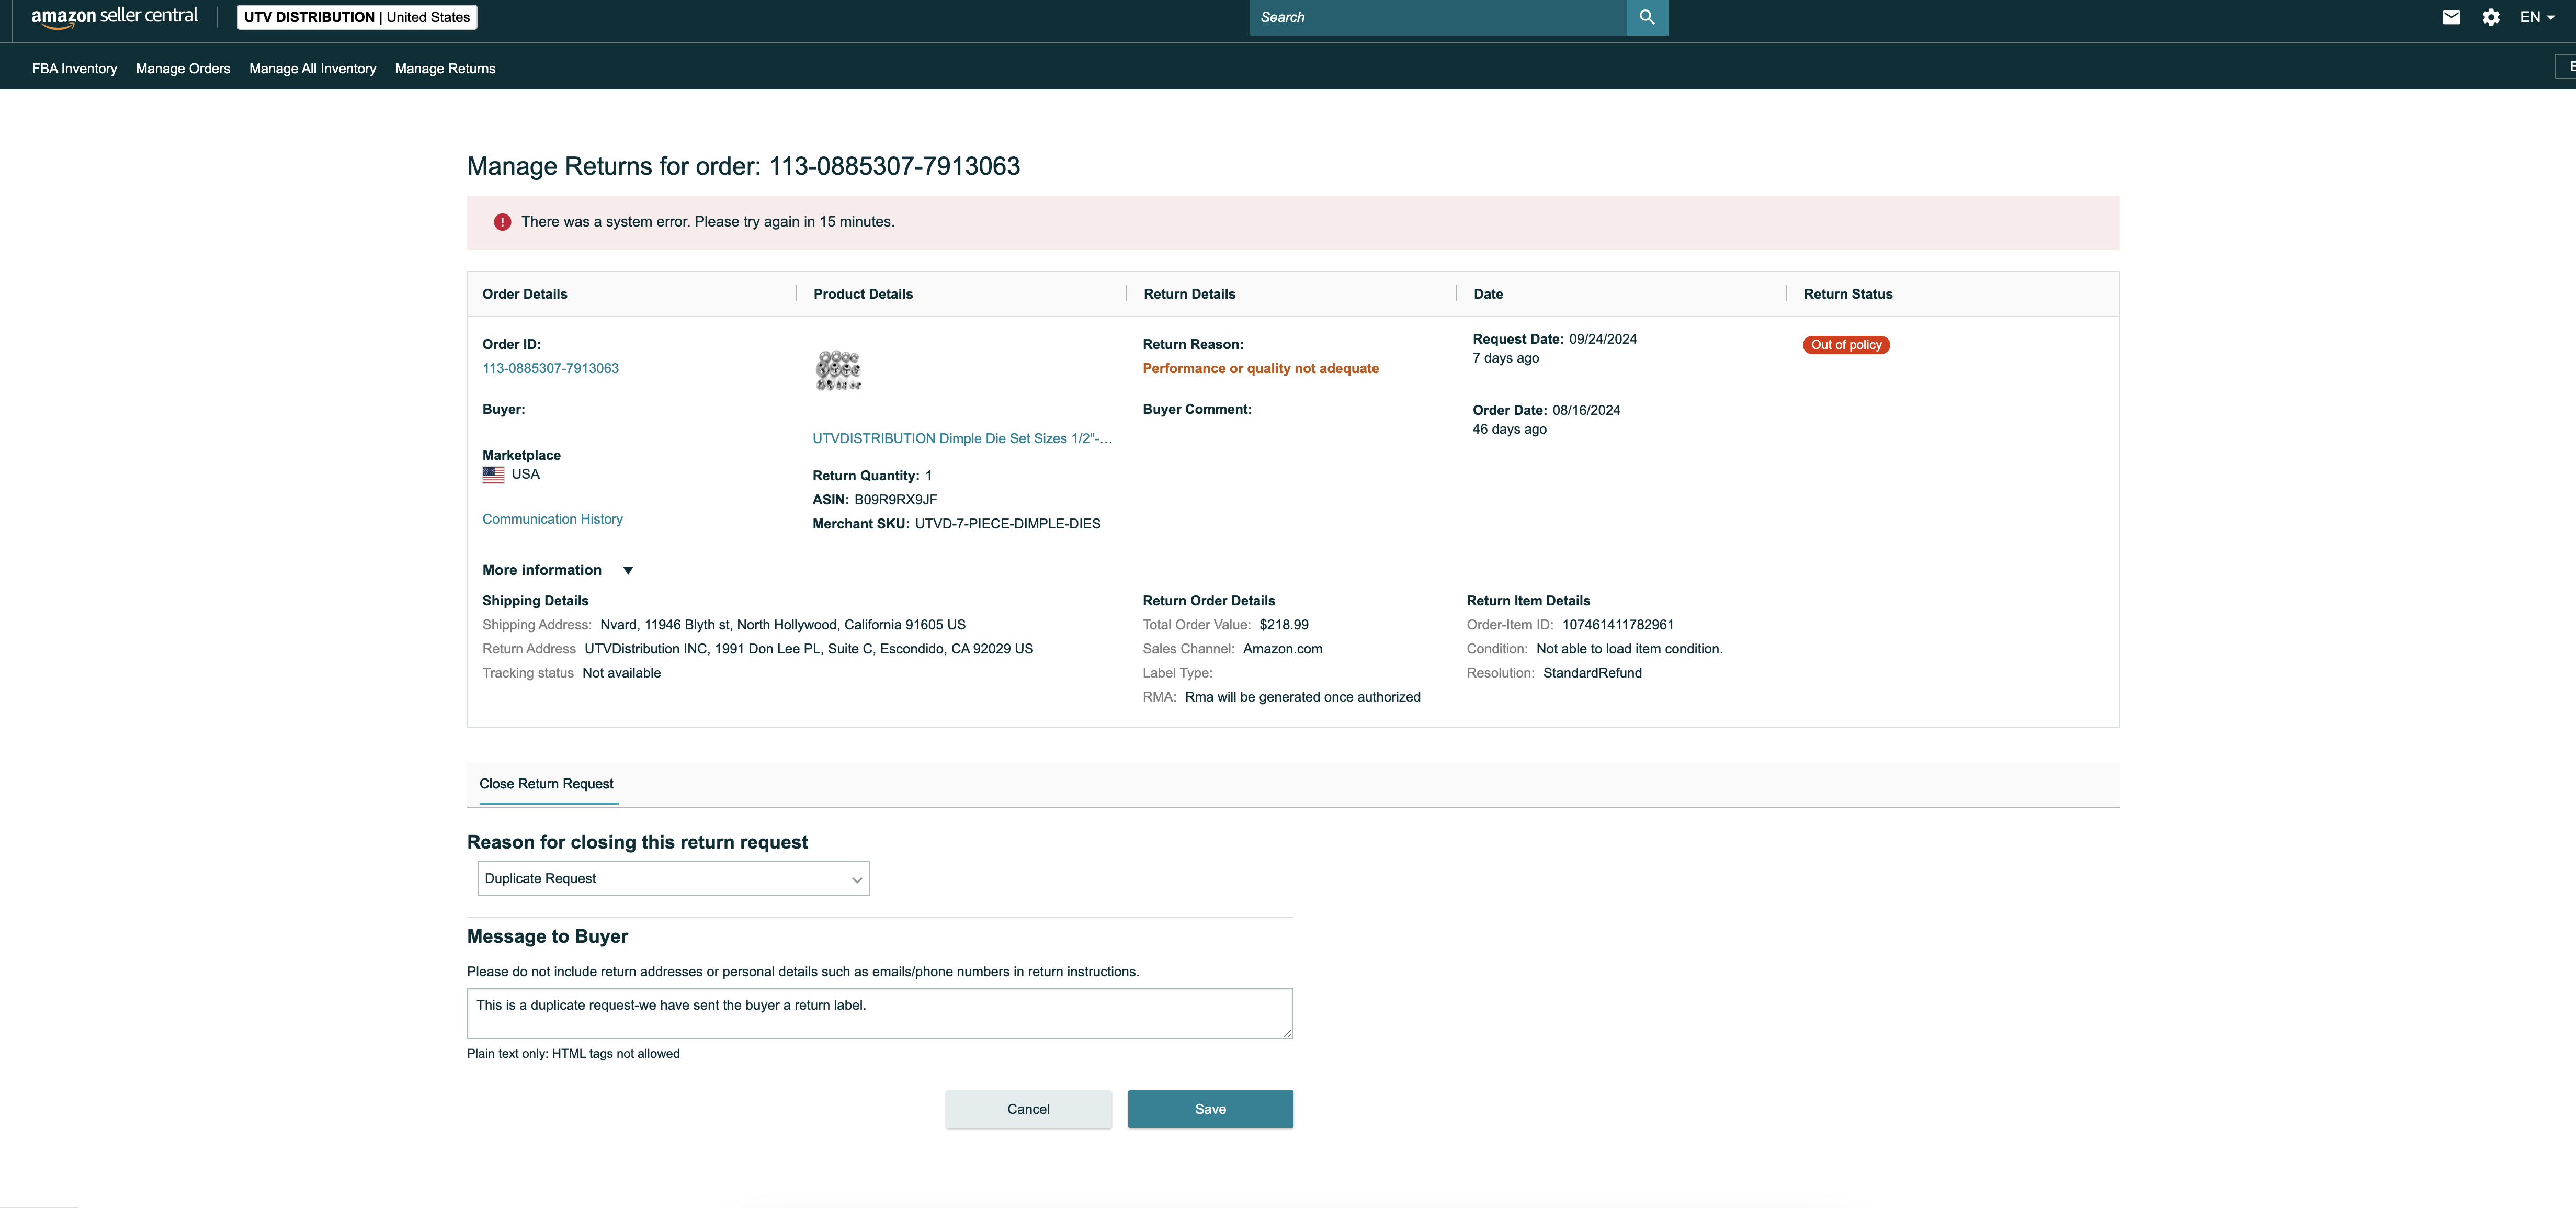Open order ID link 113-0885307-7913063
Screen dimensions: 2576x1208
pyautogui.click(x=550, y=368)
